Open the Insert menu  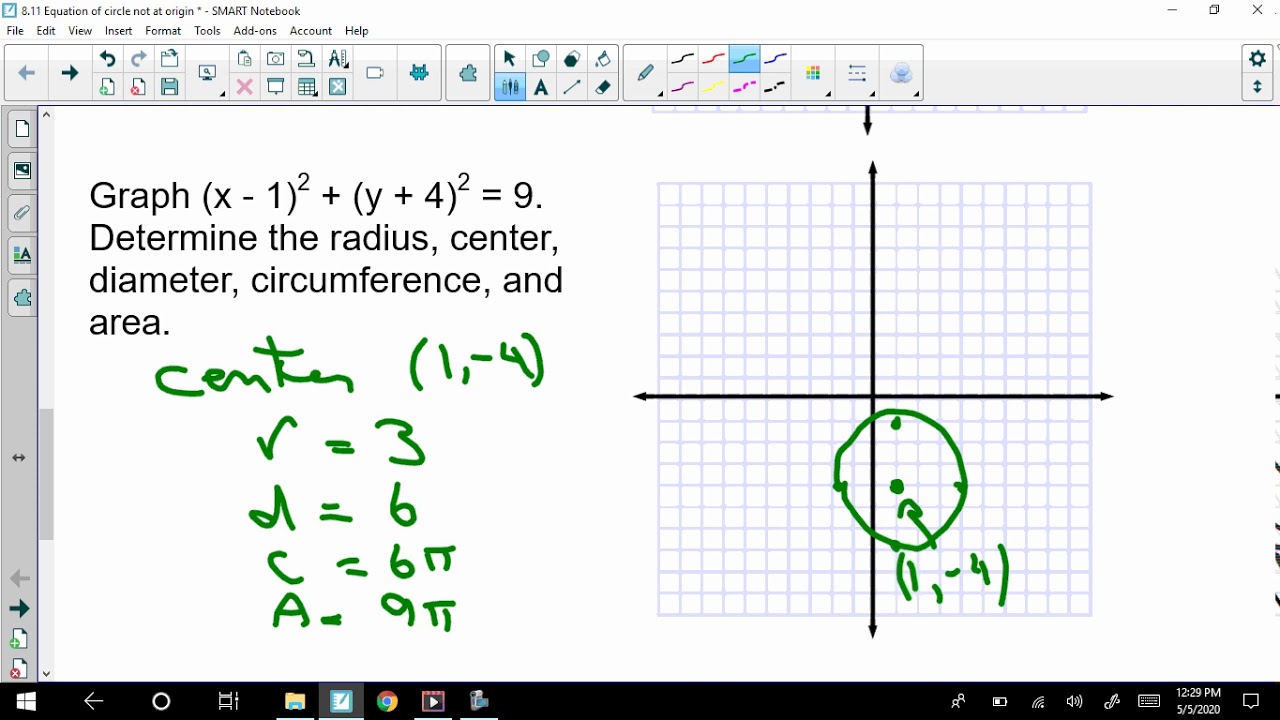click(x=118, y=31)
